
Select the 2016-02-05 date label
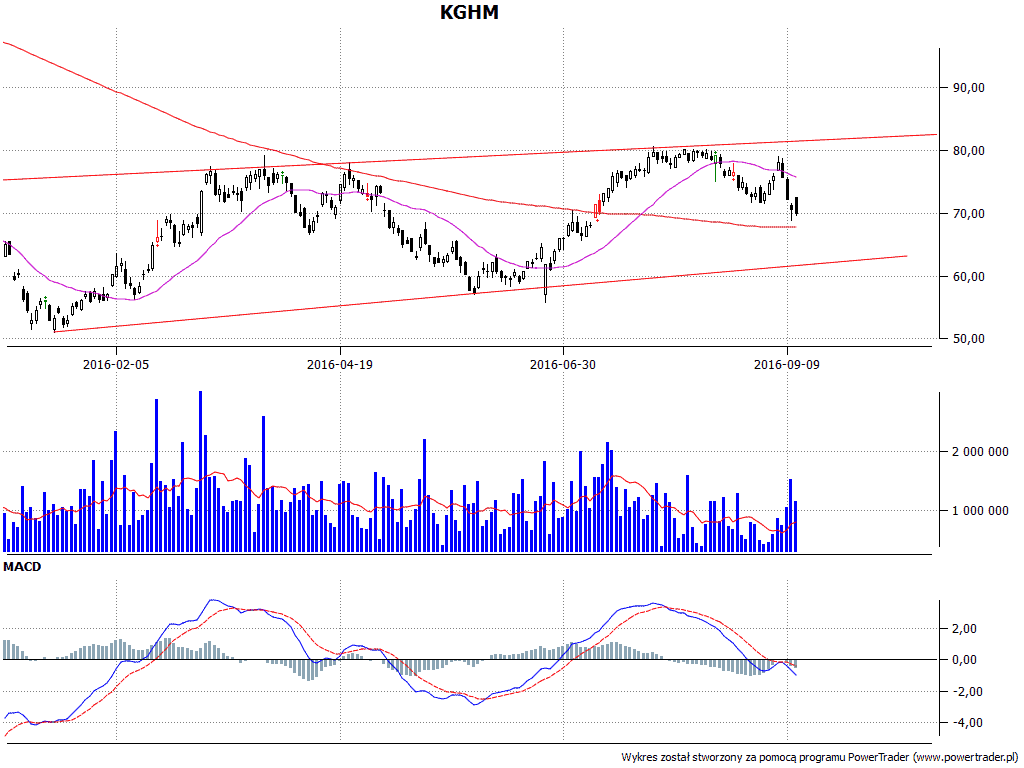tap(116, 365)
